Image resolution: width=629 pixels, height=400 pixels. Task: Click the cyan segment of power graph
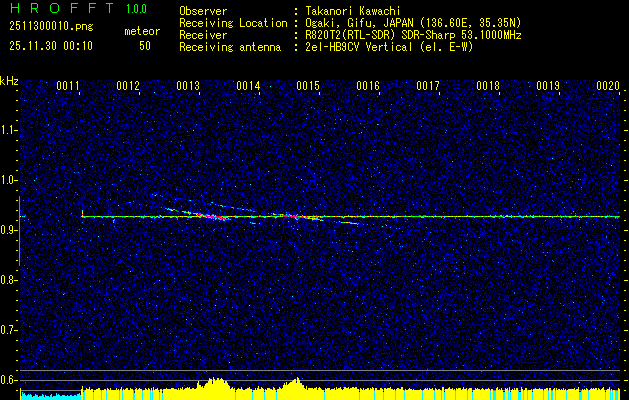50,395
